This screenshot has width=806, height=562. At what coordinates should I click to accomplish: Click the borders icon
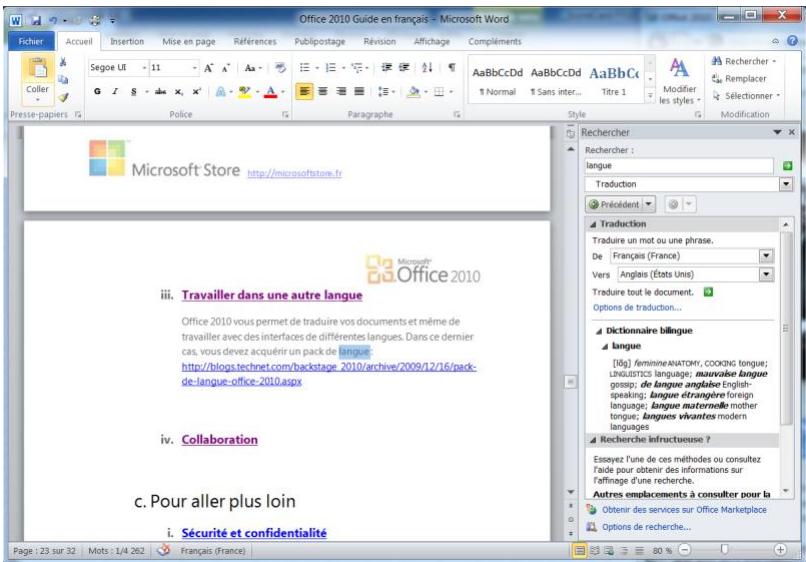pyautogui.click(x=439, y=92)
